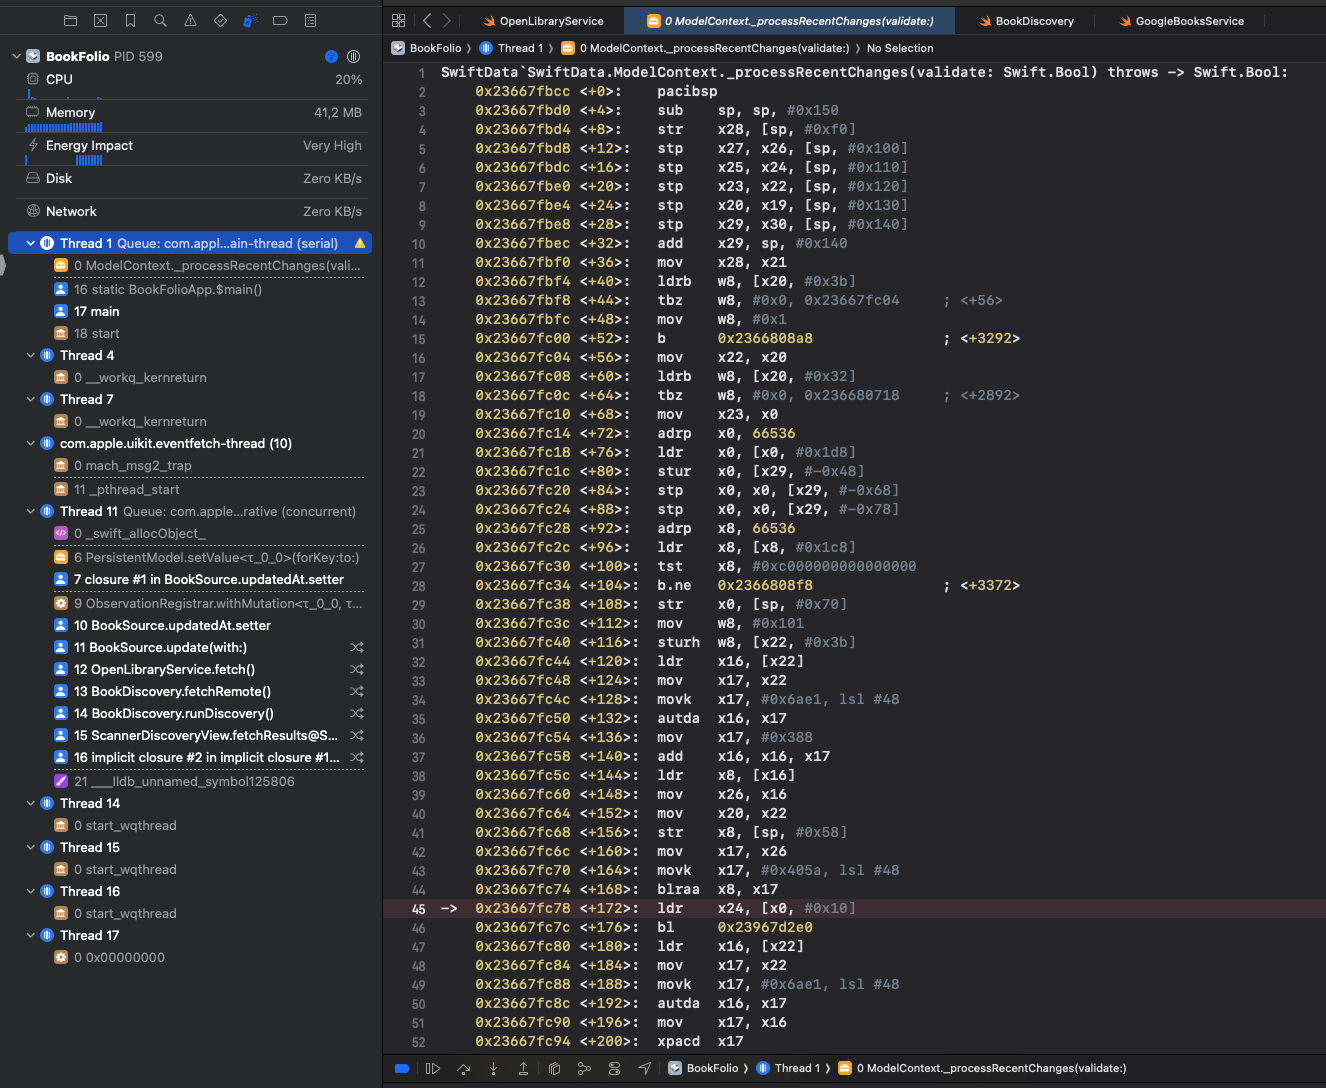Click the Step Into debug icon
The image size is (1326, 1088).
click(493, 1068)
